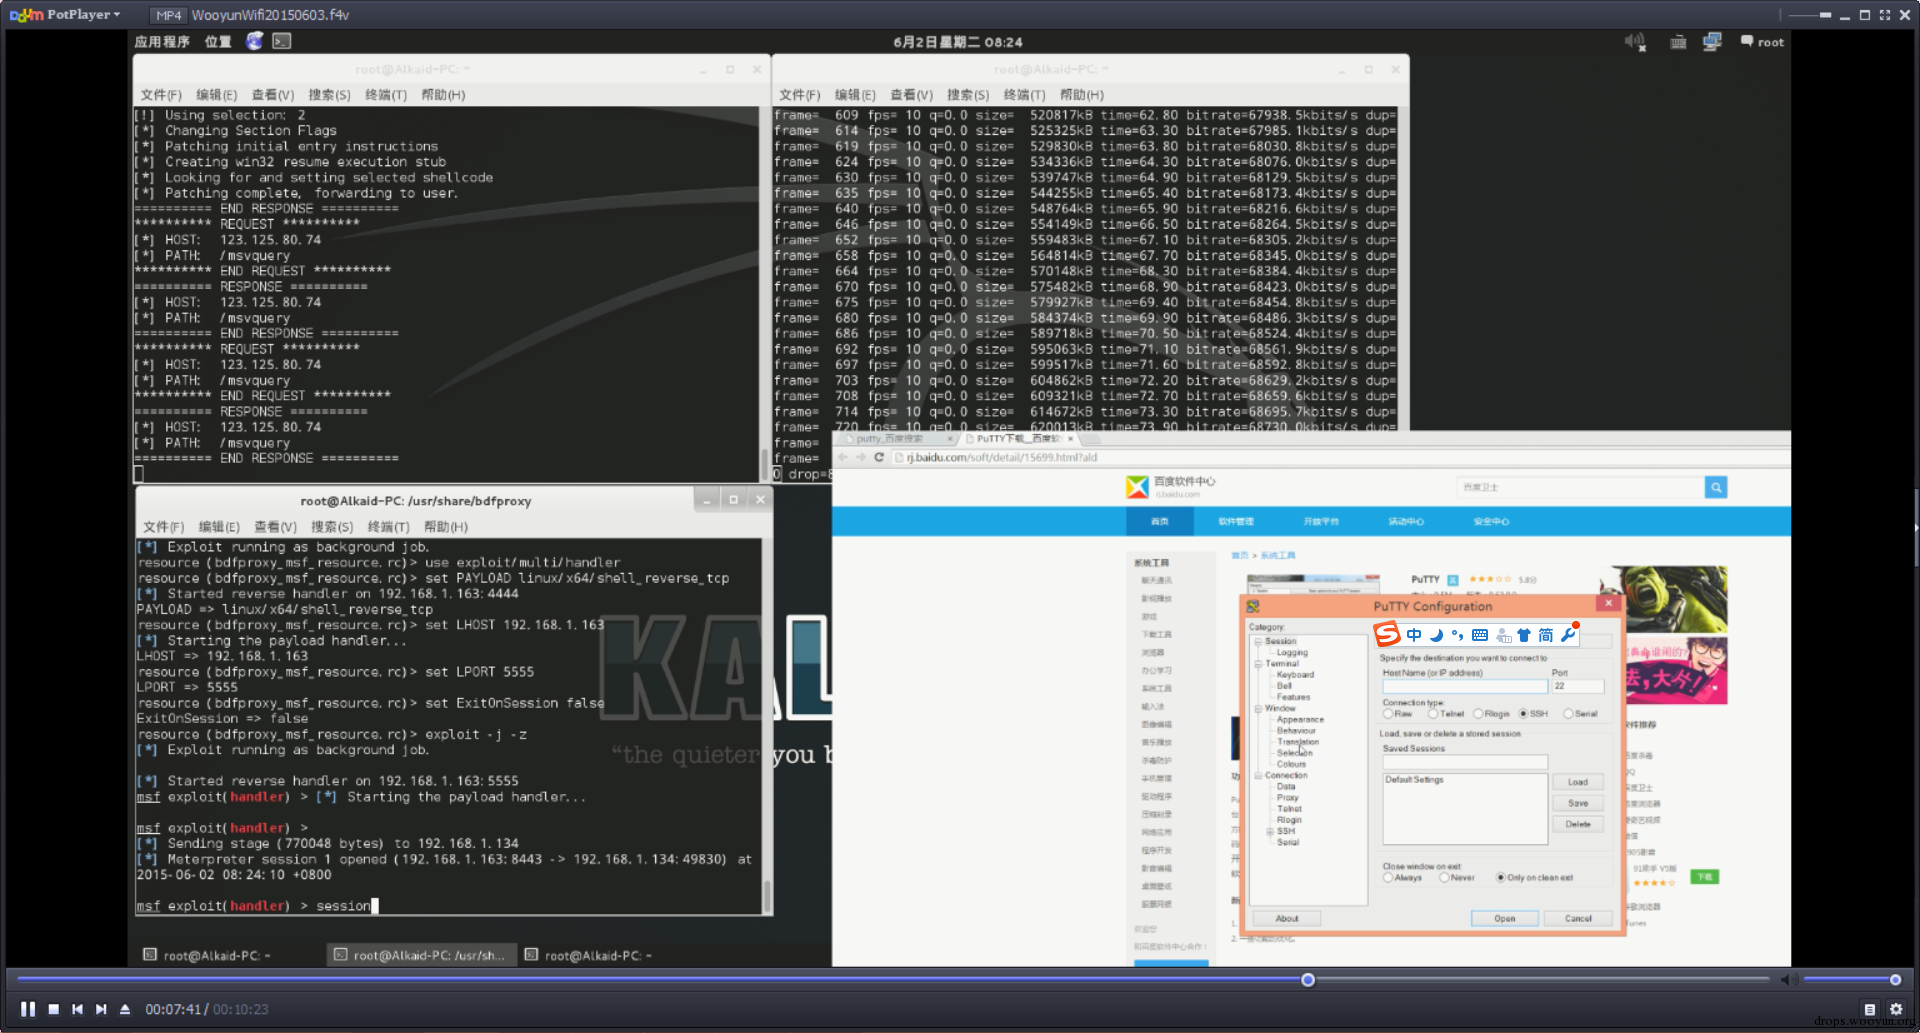Stop playback with the stop button
This screenshot has height=1033, width=1920.
[x=54, y=1009]
